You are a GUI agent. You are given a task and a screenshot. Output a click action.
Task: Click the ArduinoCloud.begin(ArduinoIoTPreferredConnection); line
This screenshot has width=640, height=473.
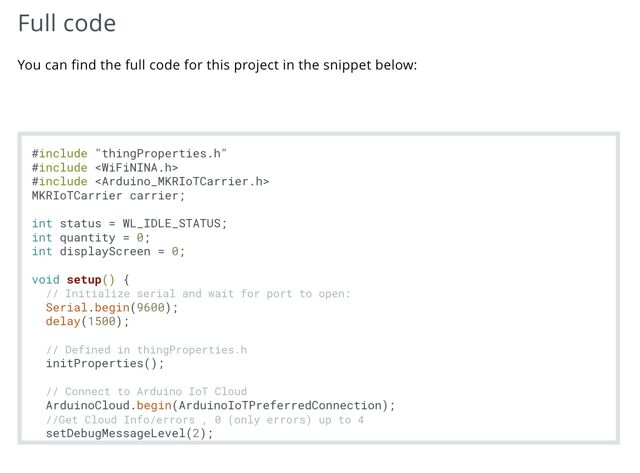(220, 406)
